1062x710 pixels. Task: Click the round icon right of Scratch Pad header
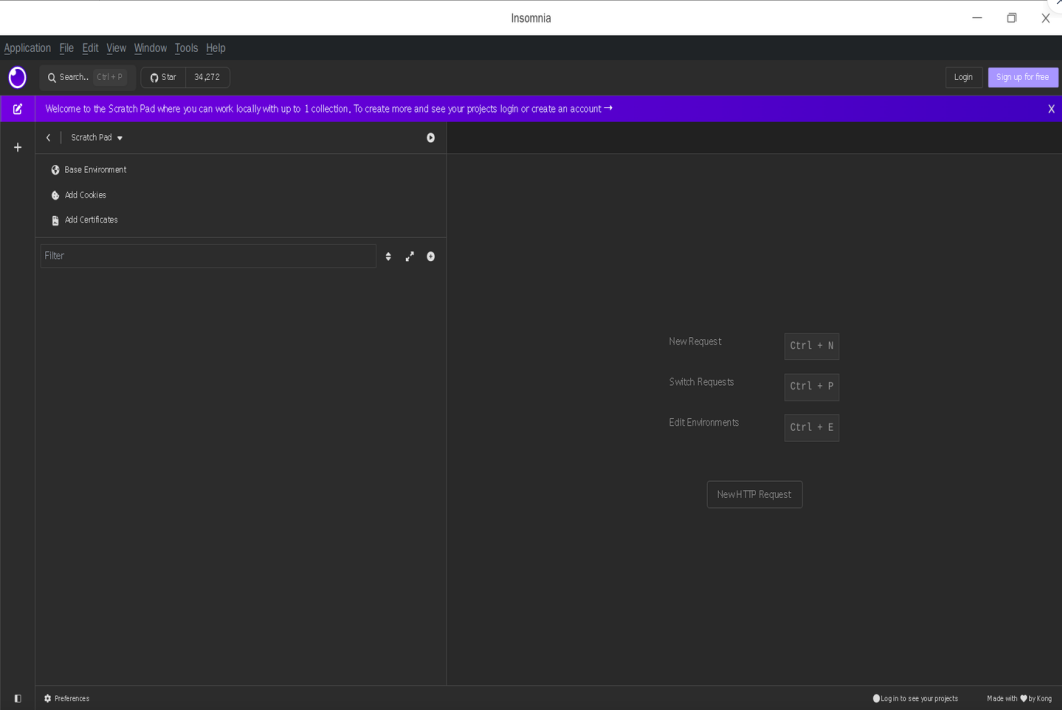pyautogui.click(x=431, y=138)
